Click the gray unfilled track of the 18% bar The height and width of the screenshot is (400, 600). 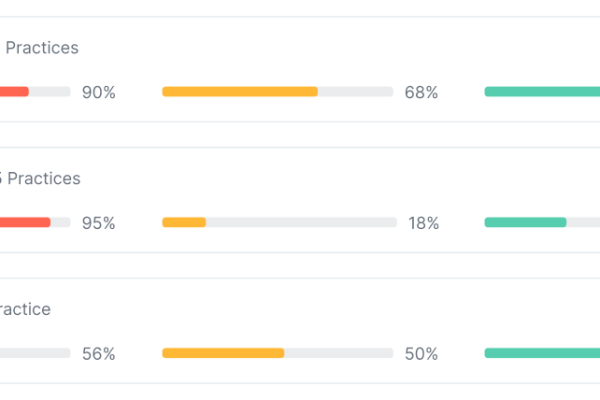click(302, 222)
